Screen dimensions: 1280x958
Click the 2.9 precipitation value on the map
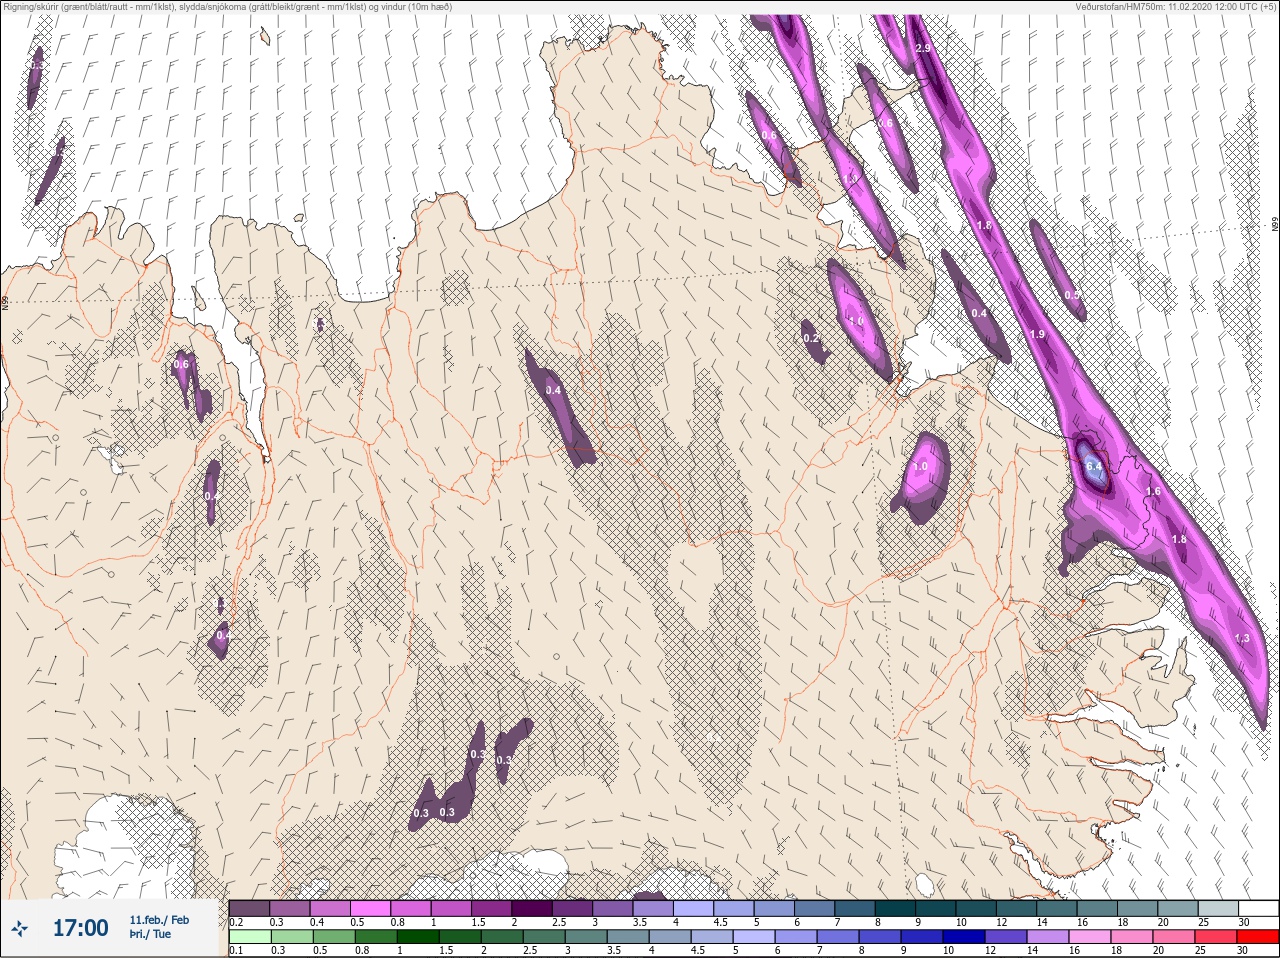coord(922,49)
